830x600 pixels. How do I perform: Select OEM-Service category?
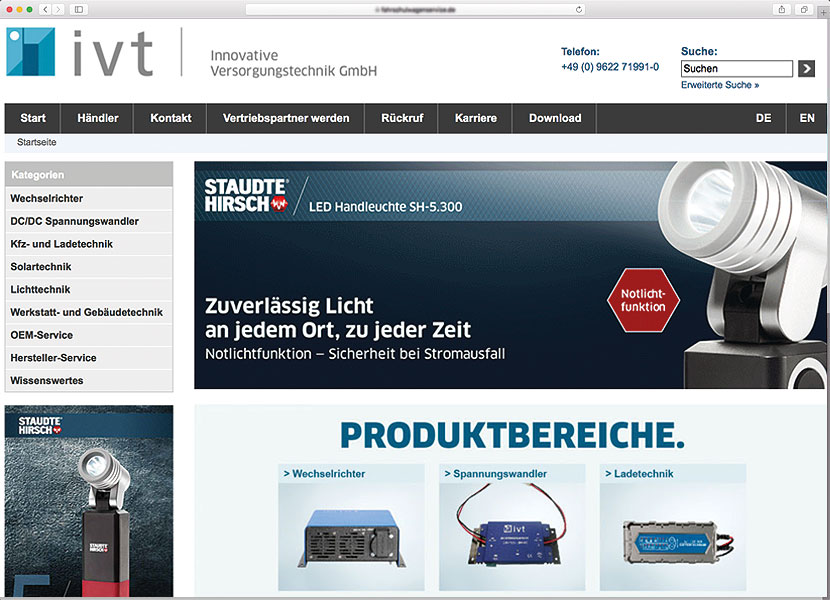coord(89,335)
